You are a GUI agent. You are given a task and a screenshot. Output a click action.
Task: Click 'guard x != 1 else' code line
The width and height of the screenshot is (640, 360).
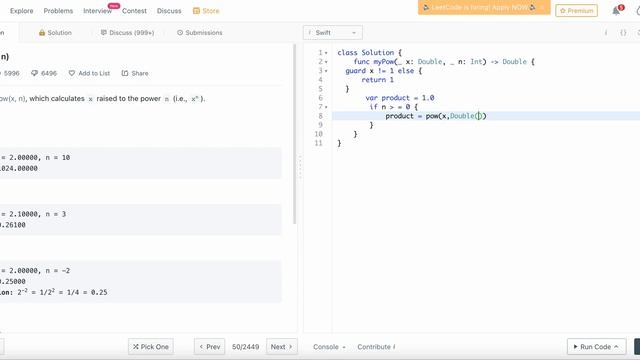[384, 71]
